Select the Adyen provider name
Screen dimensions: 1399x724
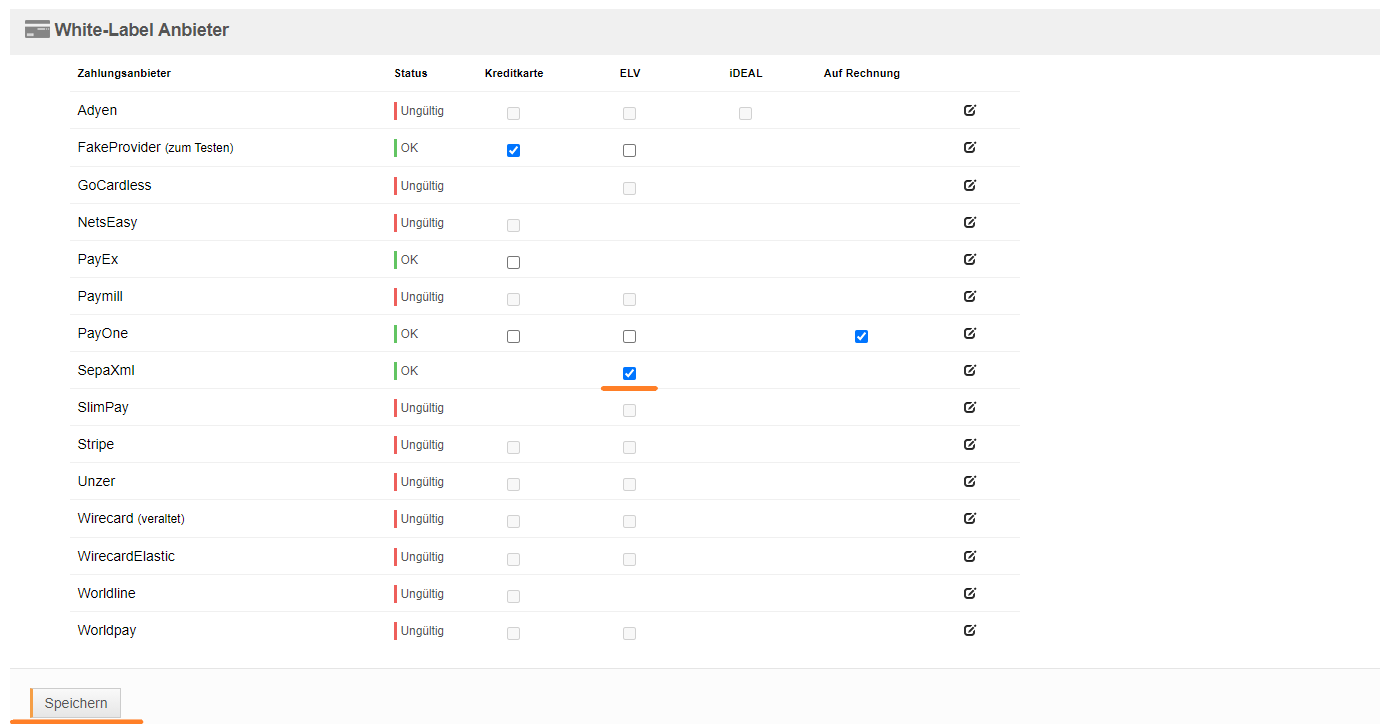pyautogui.click(x=97, y=110)
